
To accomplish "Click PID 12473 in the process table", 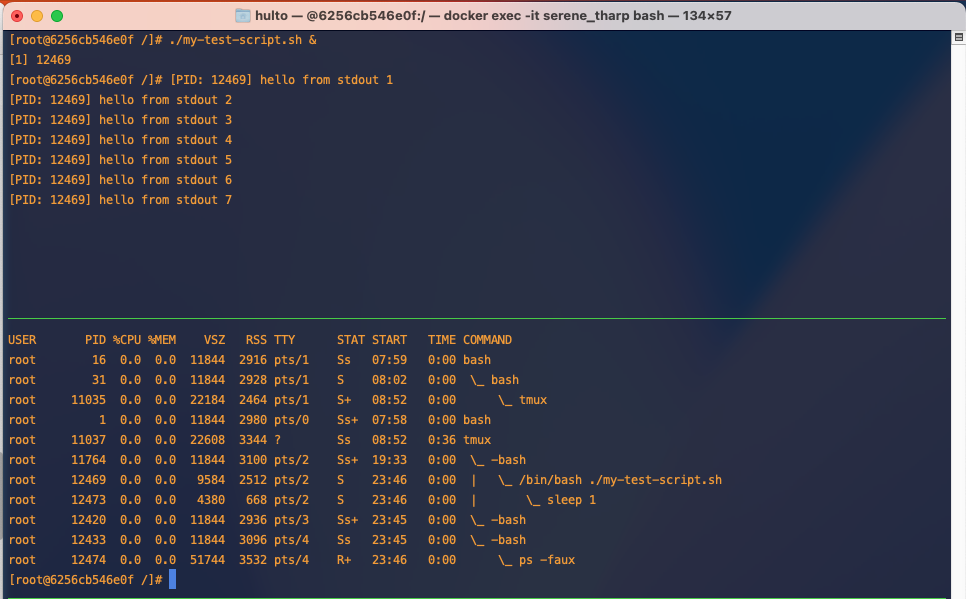I will pos(89,500).
